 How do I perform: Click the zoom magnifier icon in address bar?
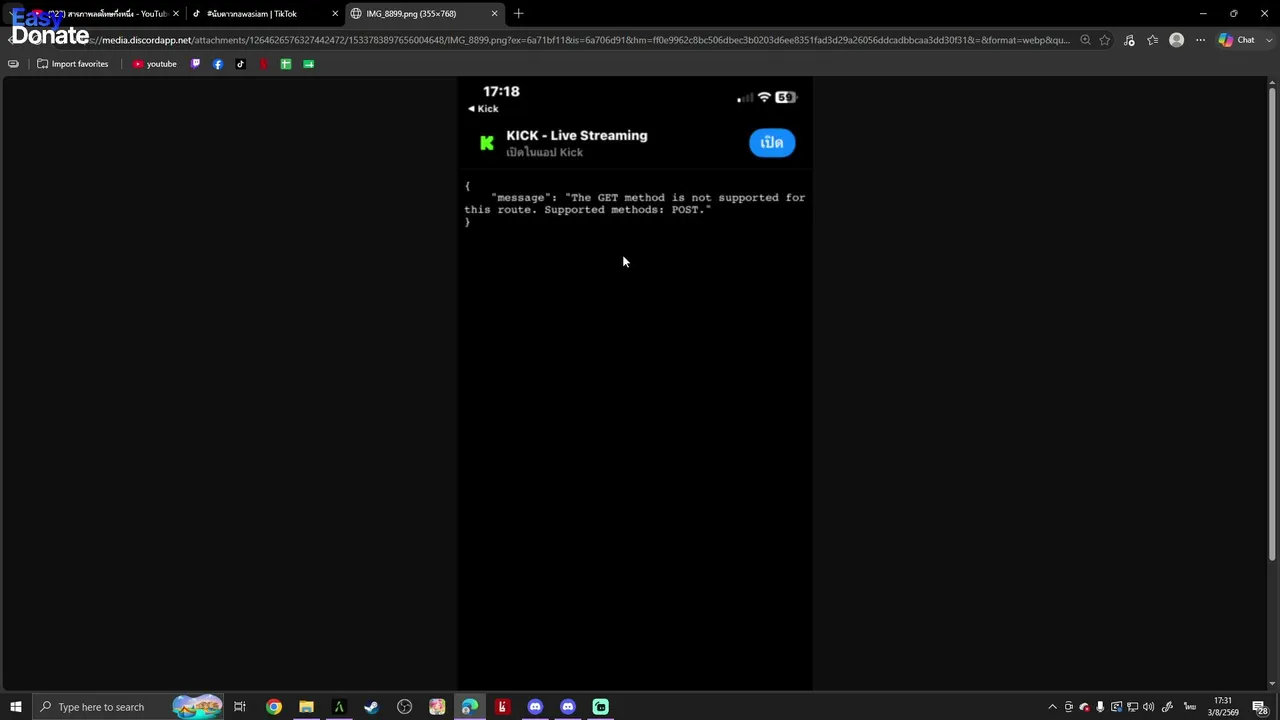click(1085, 40)
